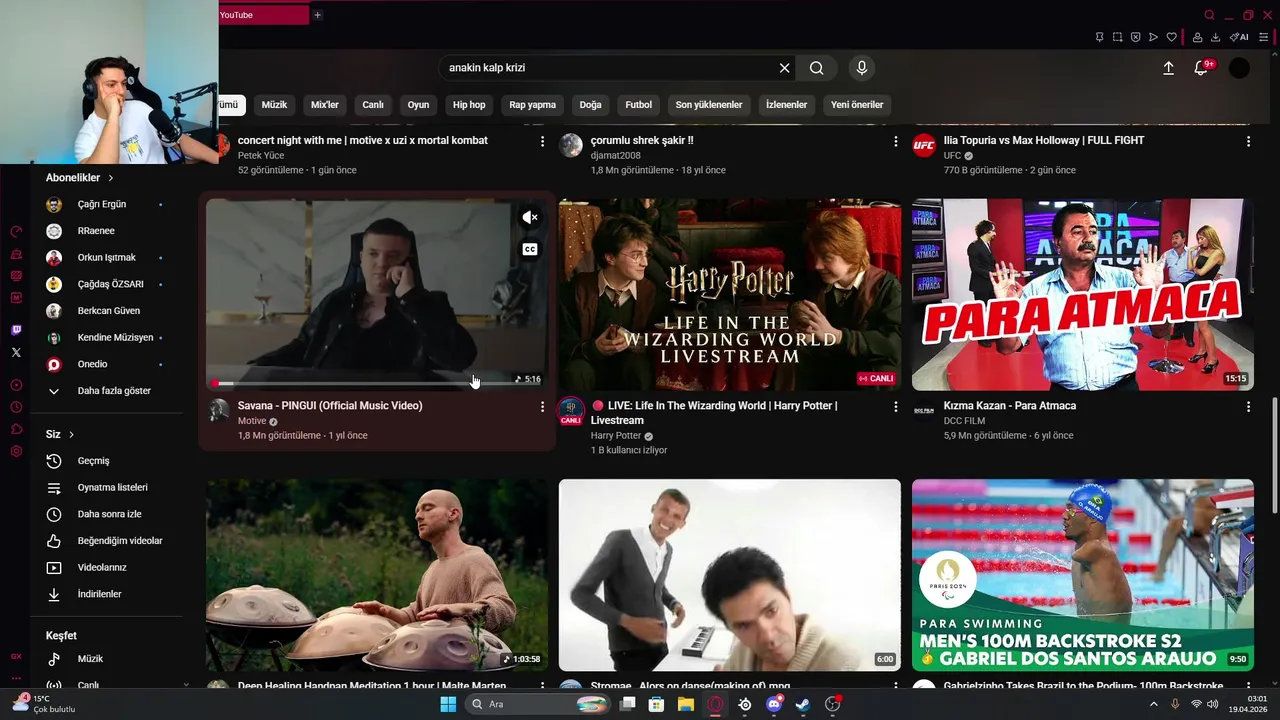This screenshot has height=720, width=1280.
Task: Open options for Harry Potter livestream
Action: (895, 407)
